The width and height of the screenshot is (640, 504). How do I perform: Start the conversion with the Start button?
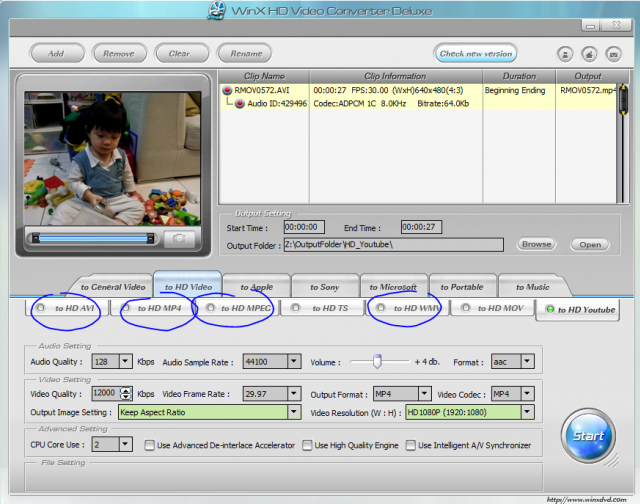[x=588, y=436]
